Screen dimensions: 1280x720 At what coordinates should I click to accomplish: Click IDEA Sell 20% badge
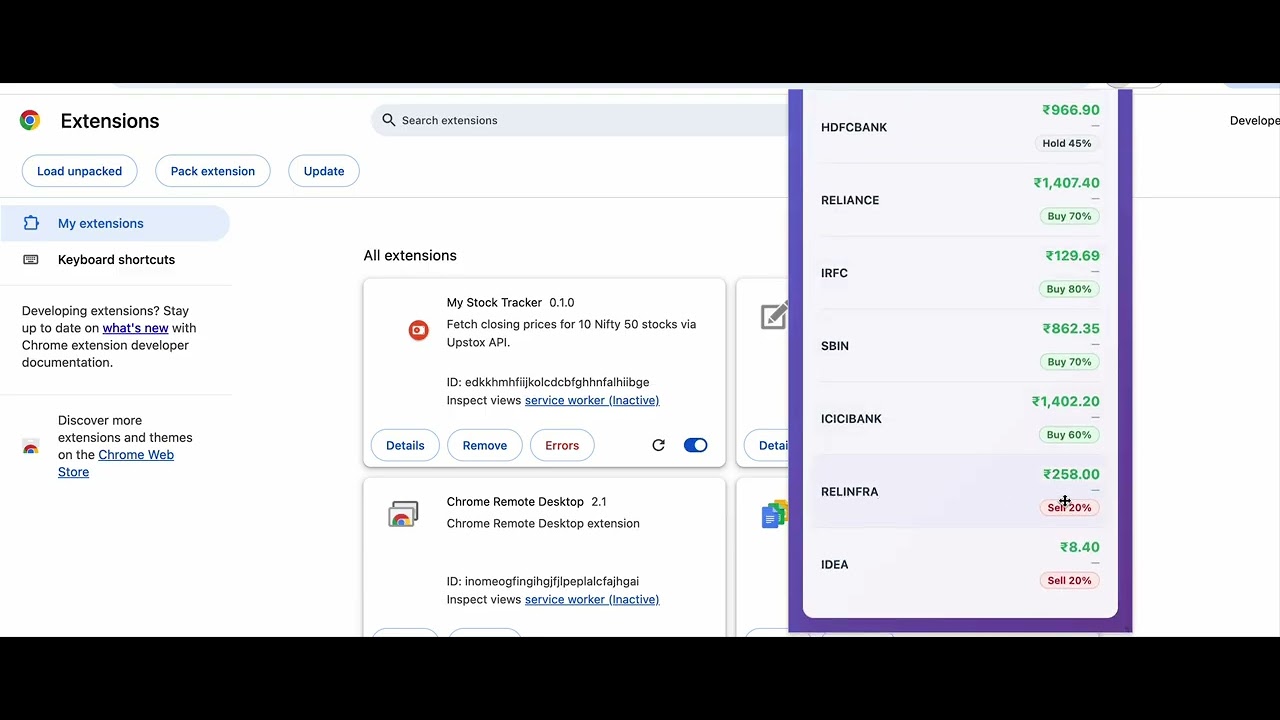point(1069,580)
